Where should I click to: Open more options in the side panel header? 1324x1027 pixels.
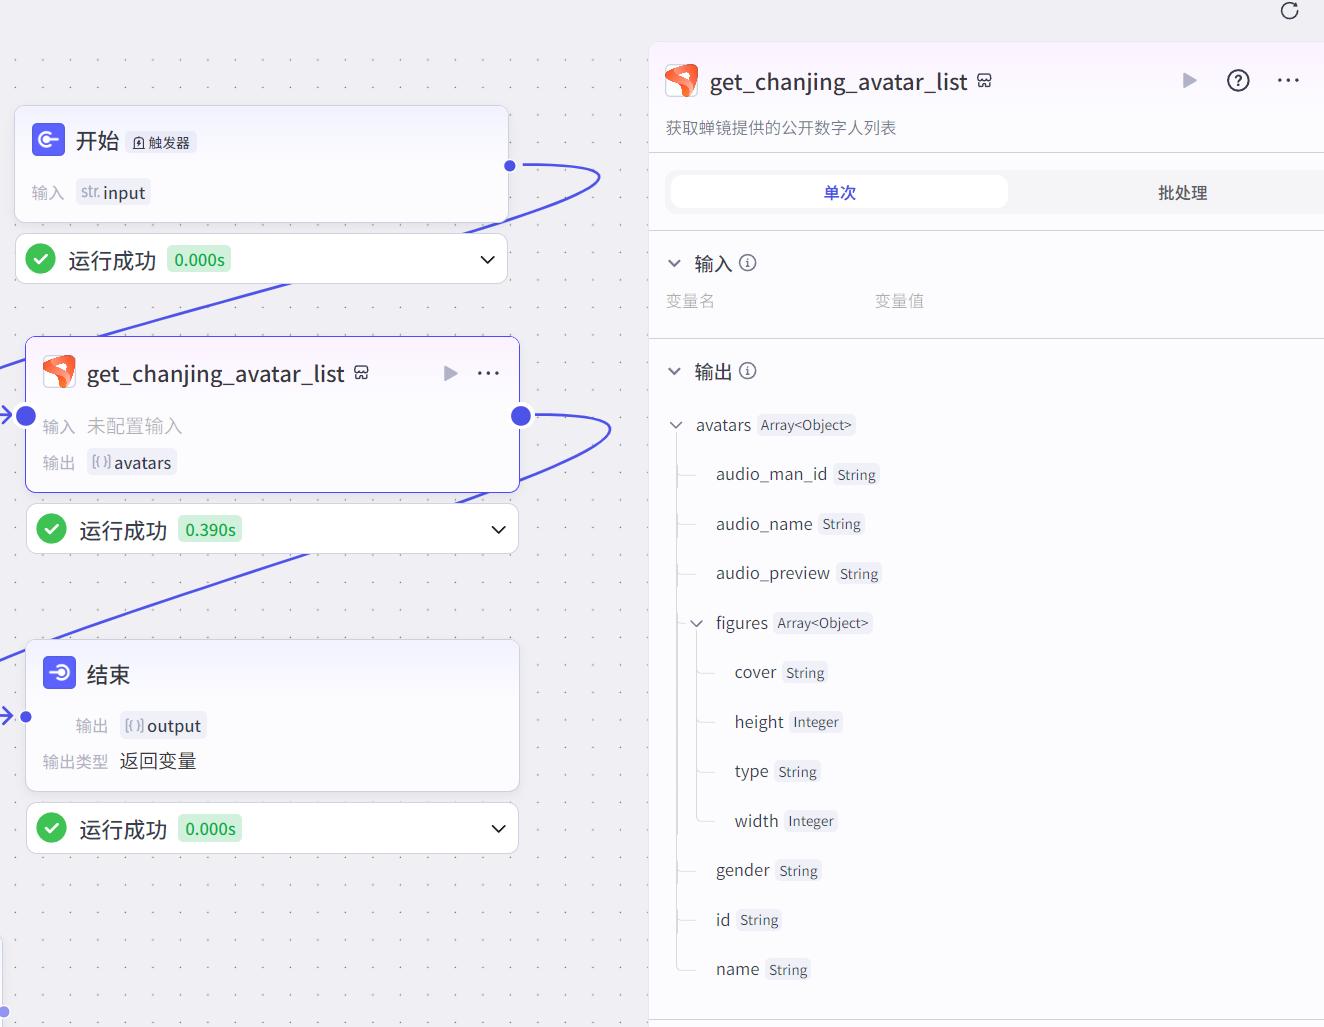[x=1288, y=81]
